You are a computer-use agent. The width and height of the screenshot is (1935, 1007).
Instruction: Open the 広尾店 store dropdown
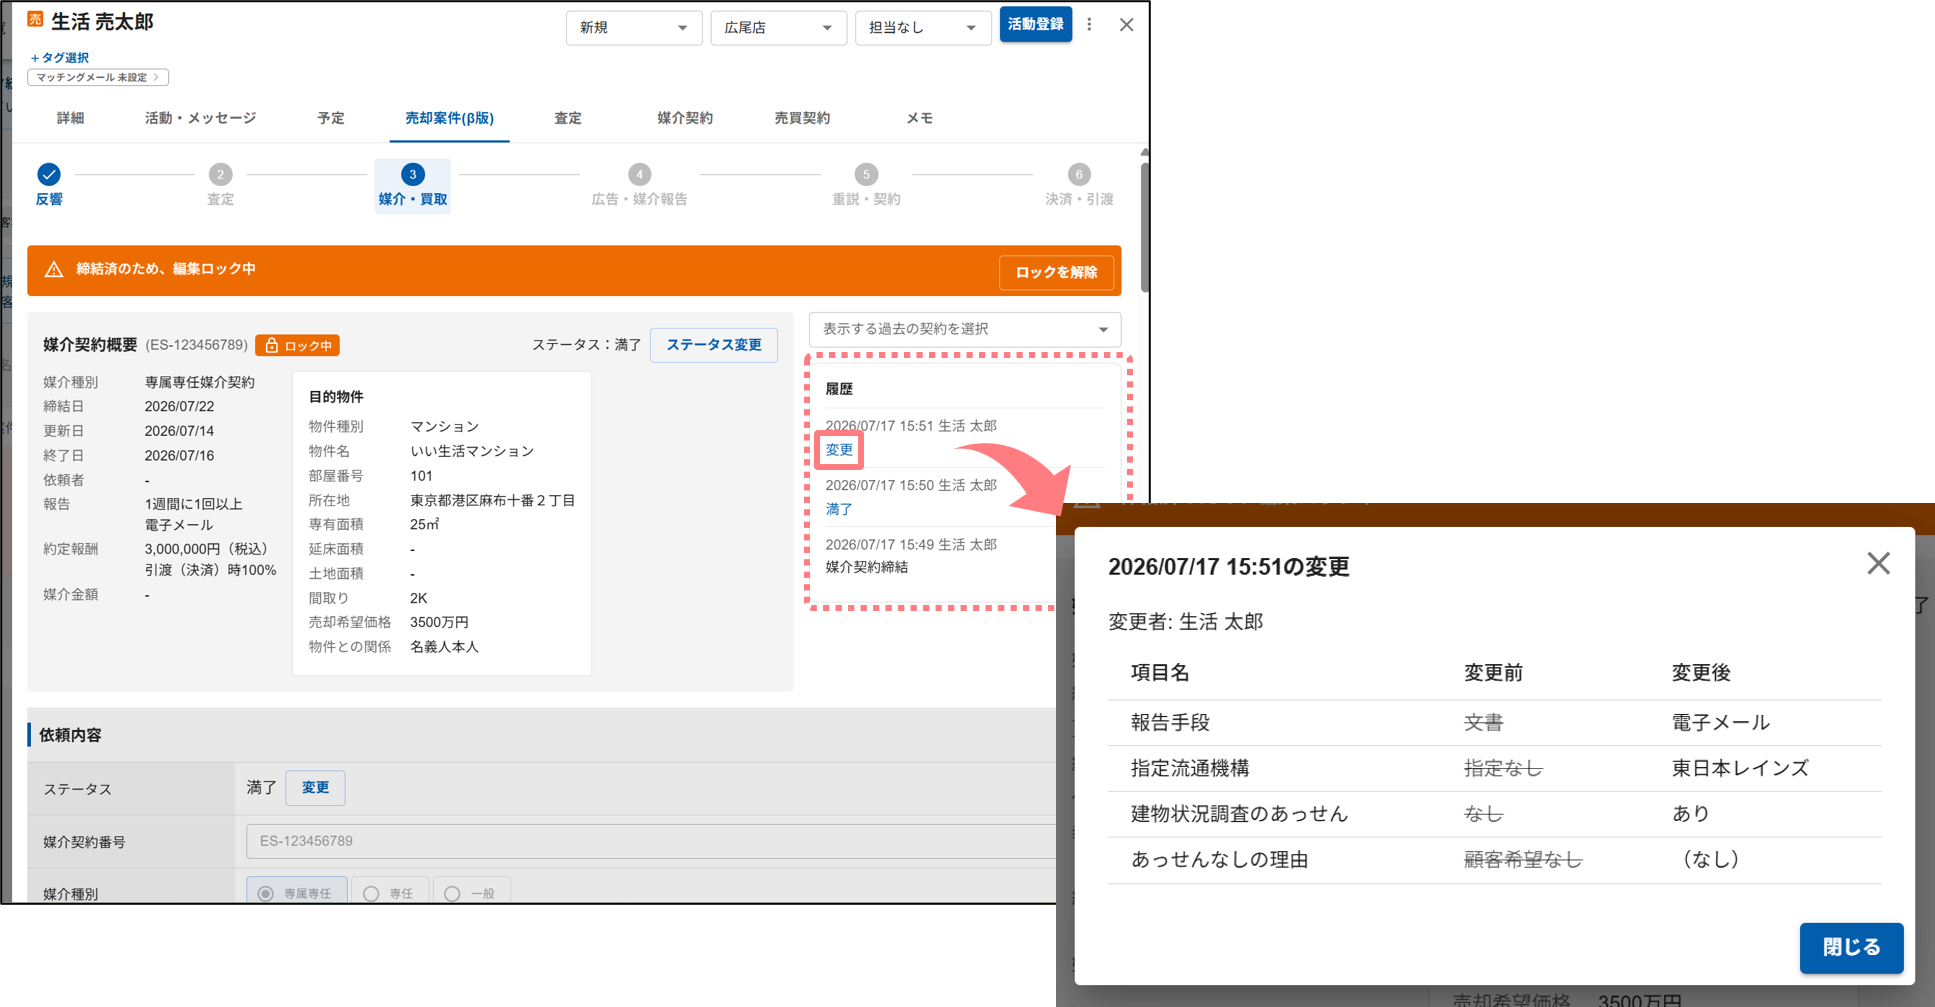(x=779, y=27)
